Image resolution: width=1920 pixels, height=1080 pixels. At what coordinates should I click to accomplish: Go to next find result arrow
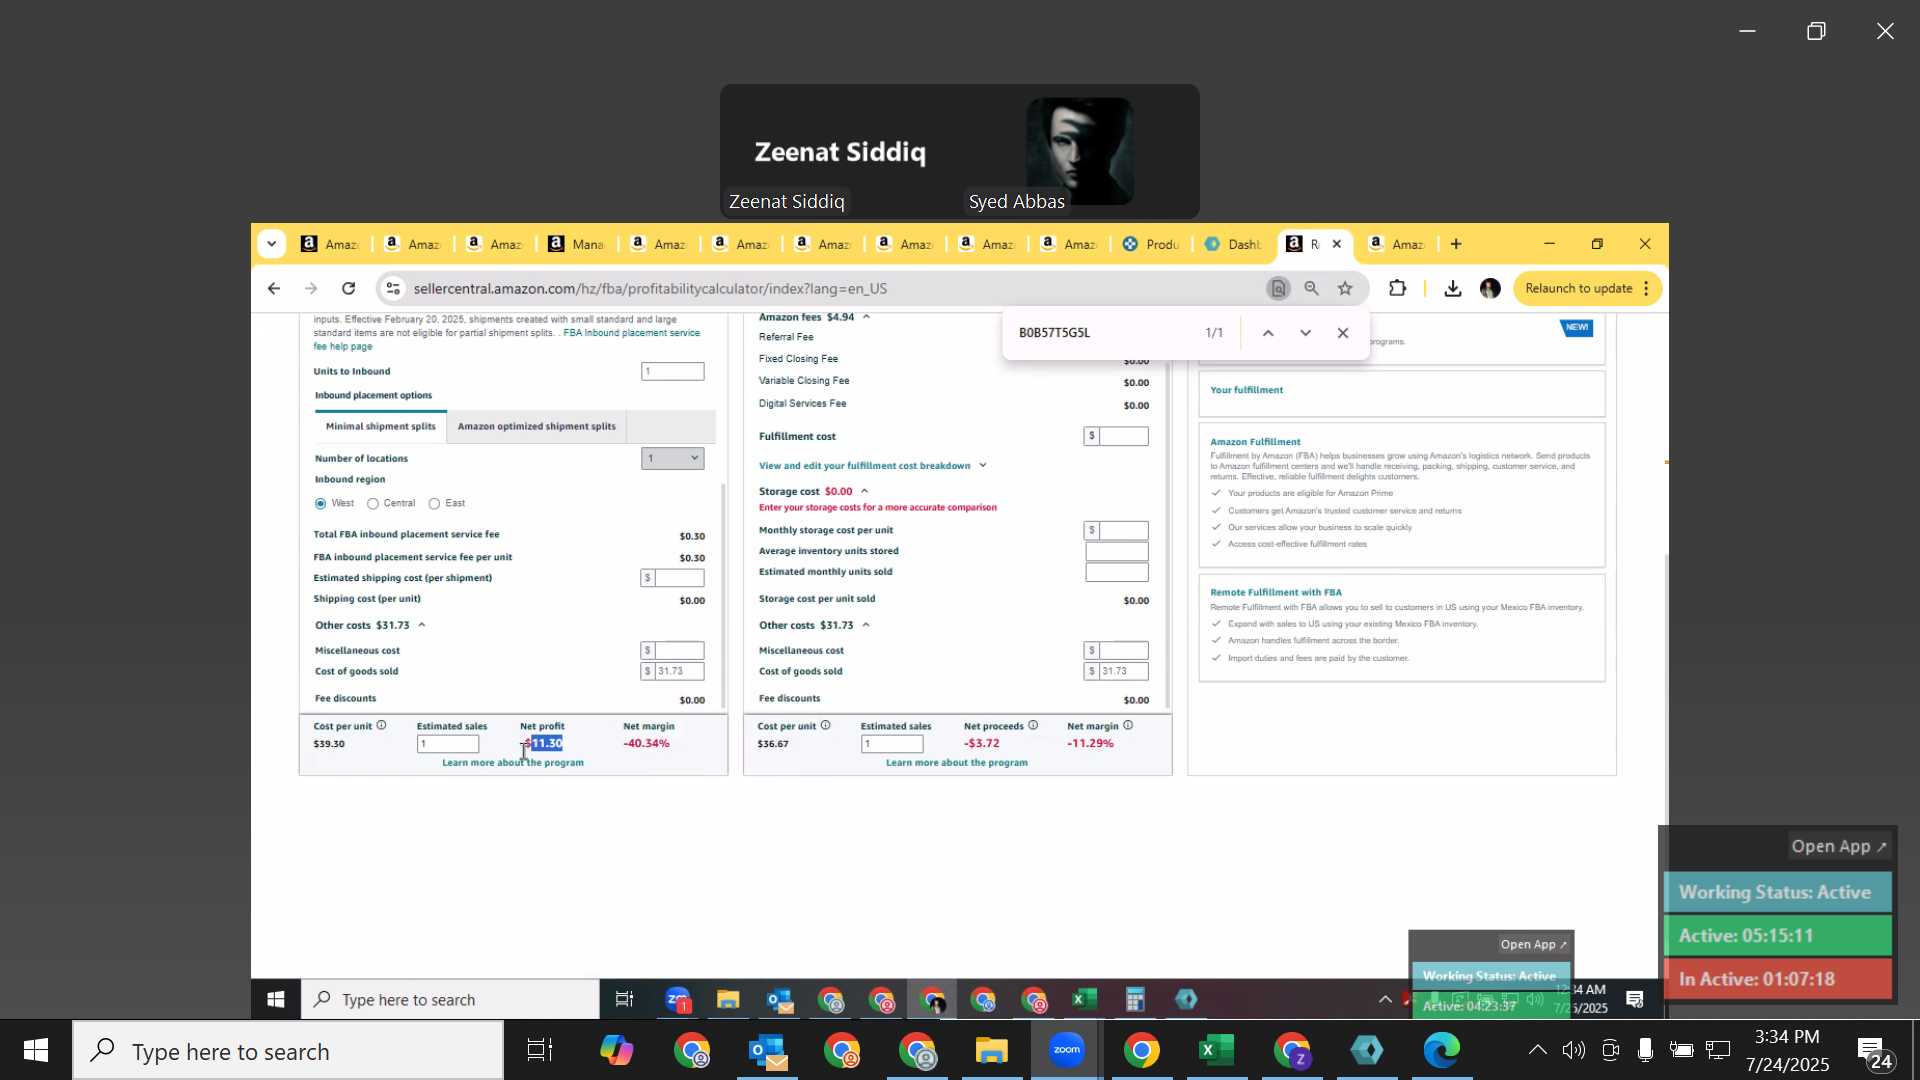[x=1305, y=333]
